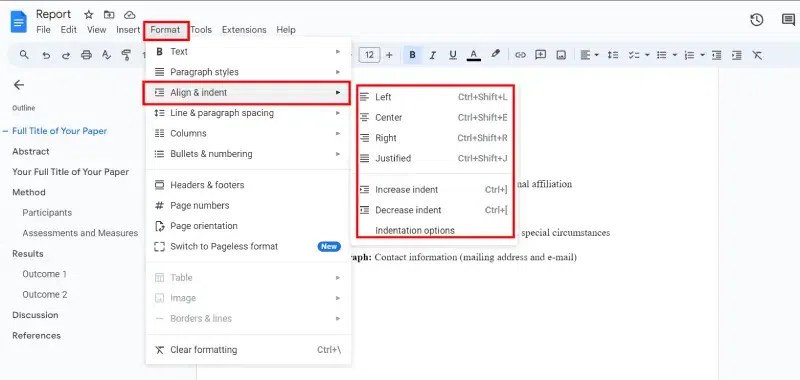Move the document with the folder icon
The height and width of the screenshot is (380, 800).
pyautogui.click(x=109, y=15)
